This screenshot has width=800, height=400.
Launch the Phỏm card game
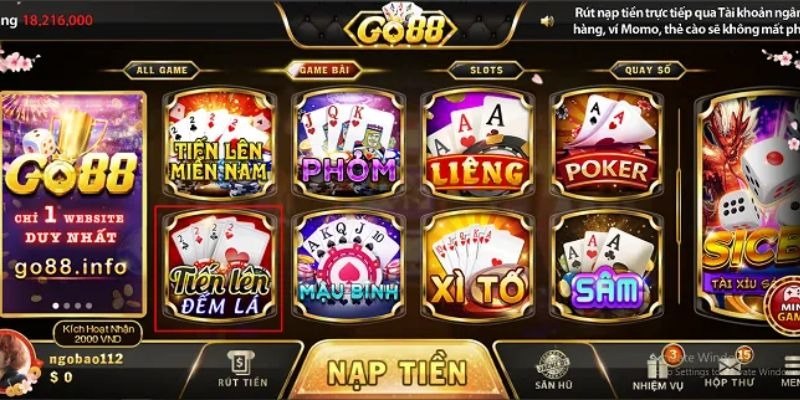349,143
